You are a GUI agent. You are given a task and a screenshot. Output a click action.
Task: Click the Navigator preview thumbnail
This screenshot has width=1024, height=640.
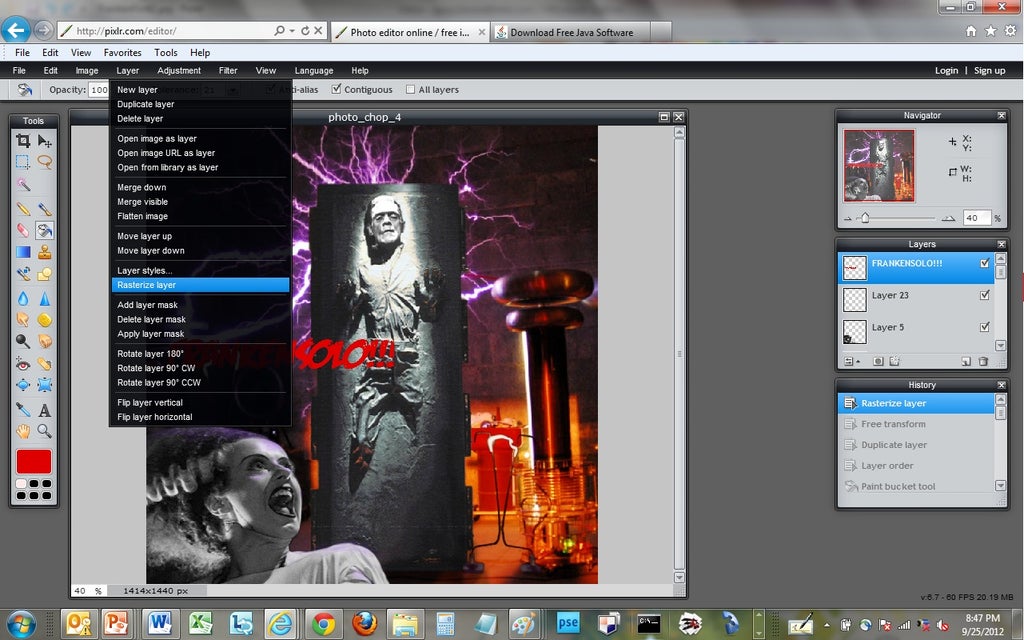pos(878,165)
